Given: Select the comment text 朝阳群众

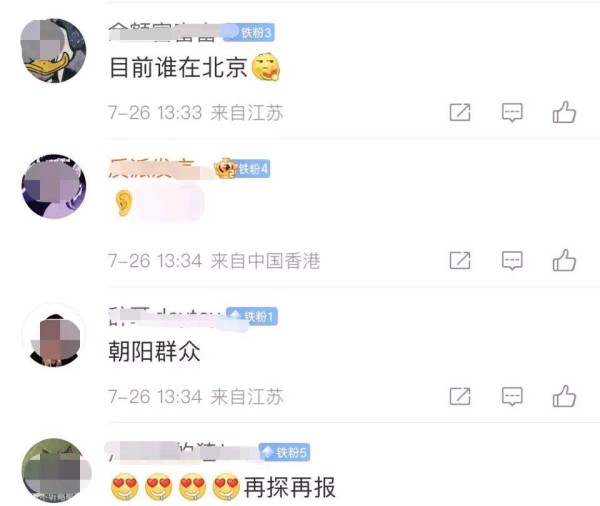Looking at the screenshot, I should coord(154,351).
